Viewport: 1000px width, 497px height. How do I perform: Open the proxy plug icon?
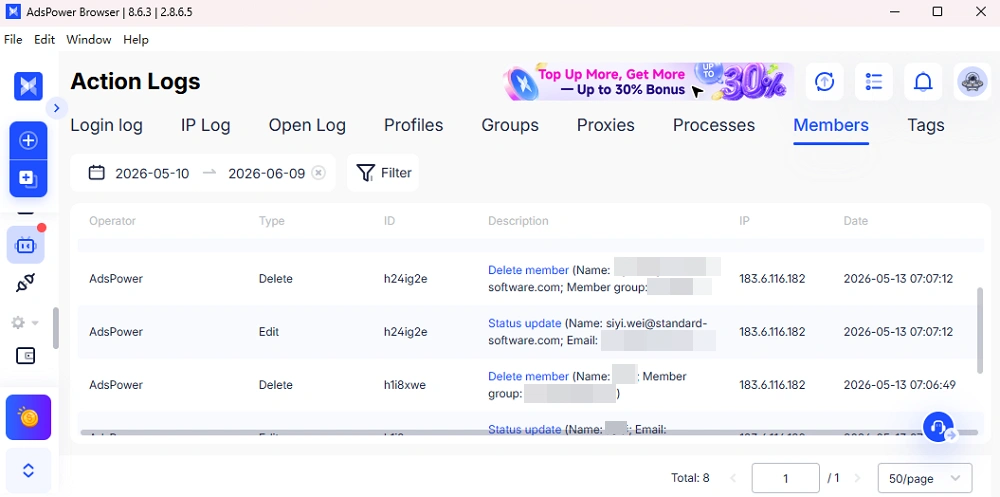(26, 283)
